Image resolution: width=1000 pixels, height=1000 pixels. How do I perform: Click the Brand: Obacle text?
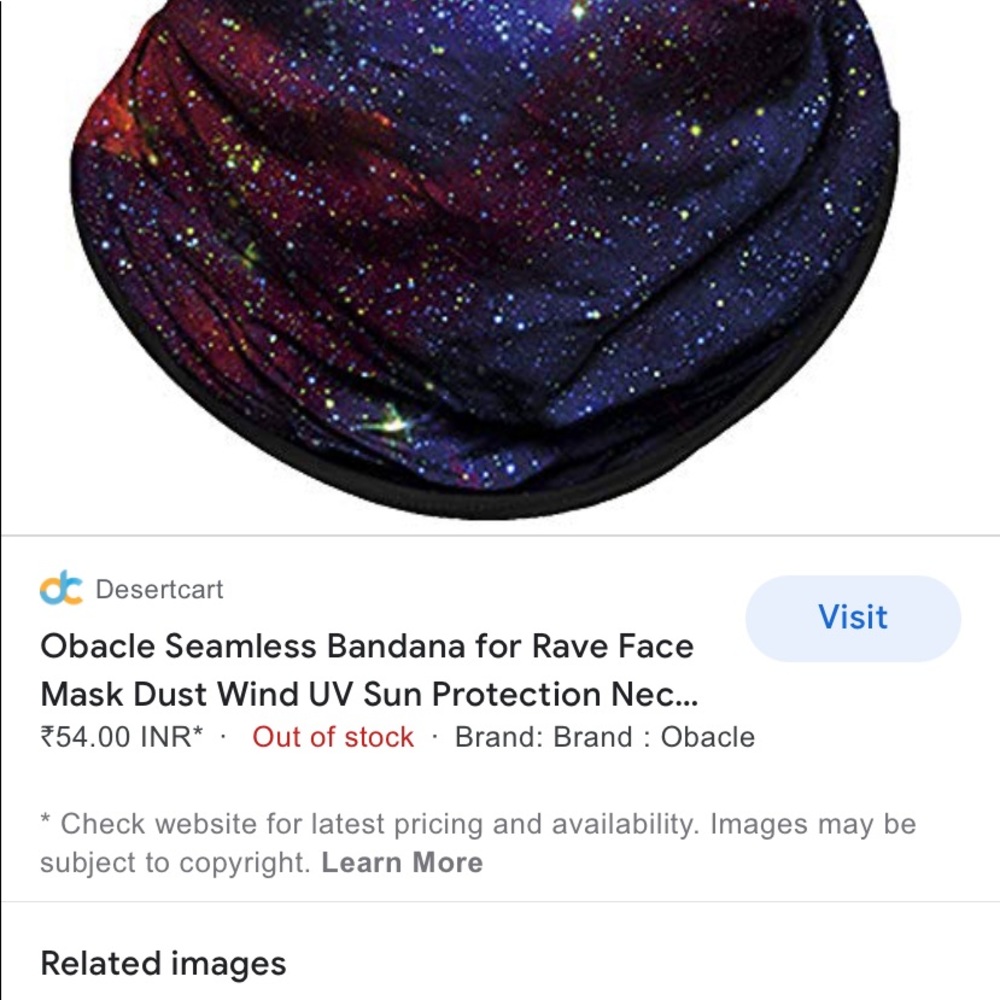pos(605,737)
